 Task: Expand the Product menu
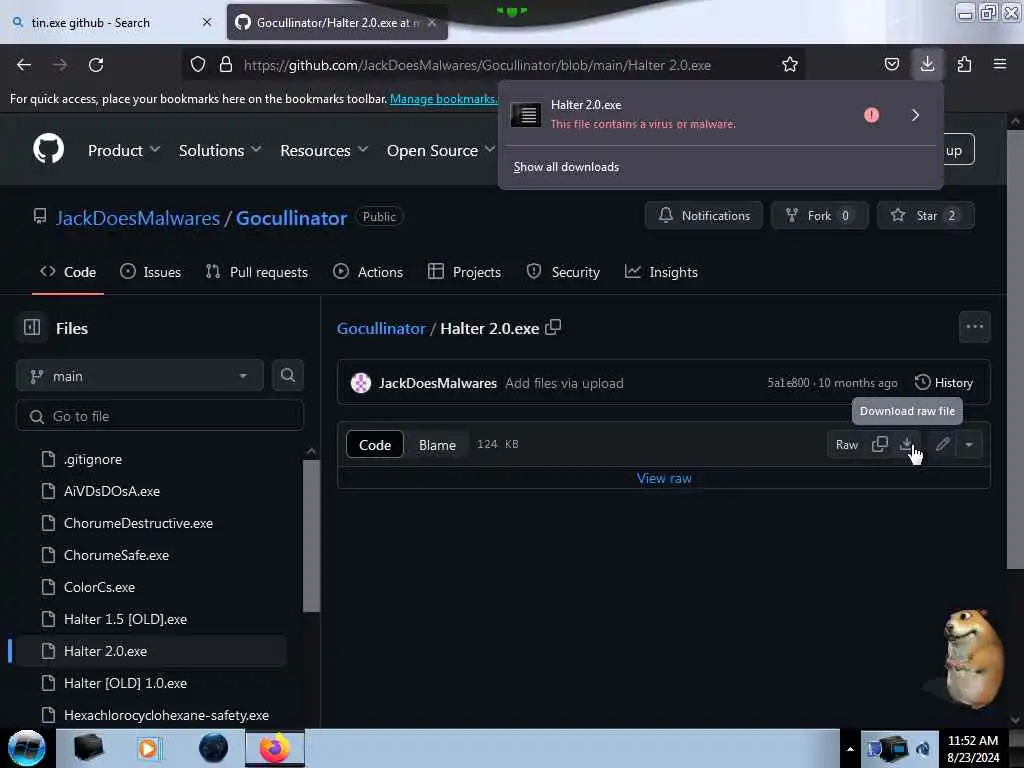(124, 150)
